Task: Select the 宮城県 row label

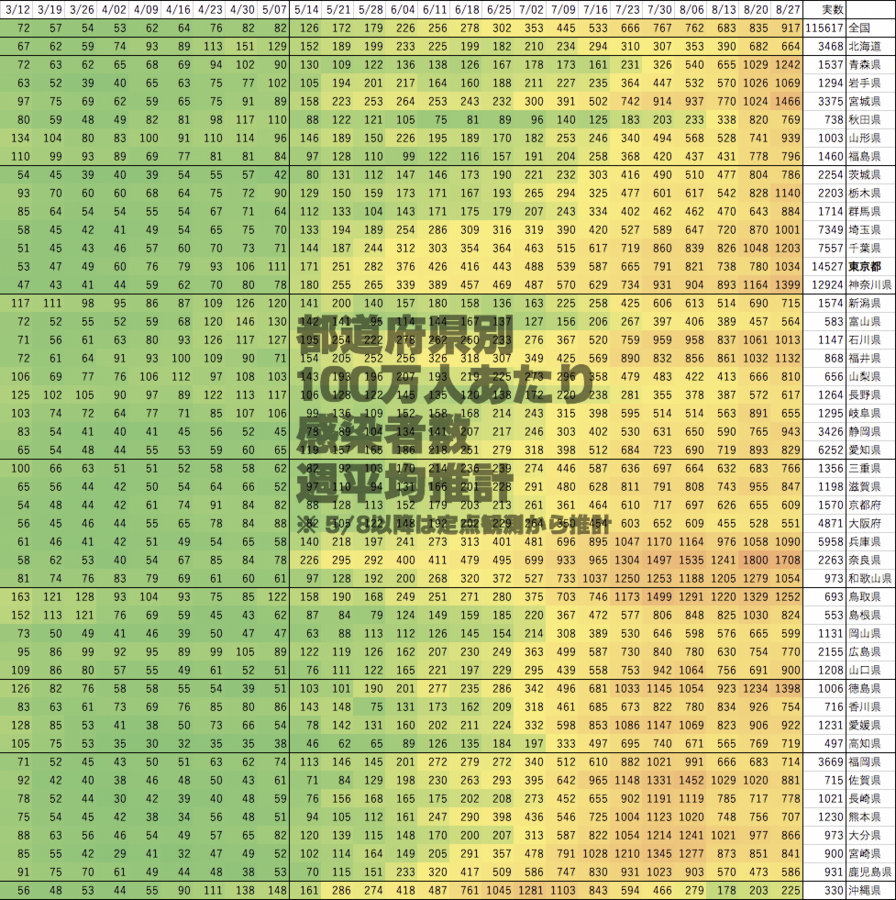Action: pos(864,101)
